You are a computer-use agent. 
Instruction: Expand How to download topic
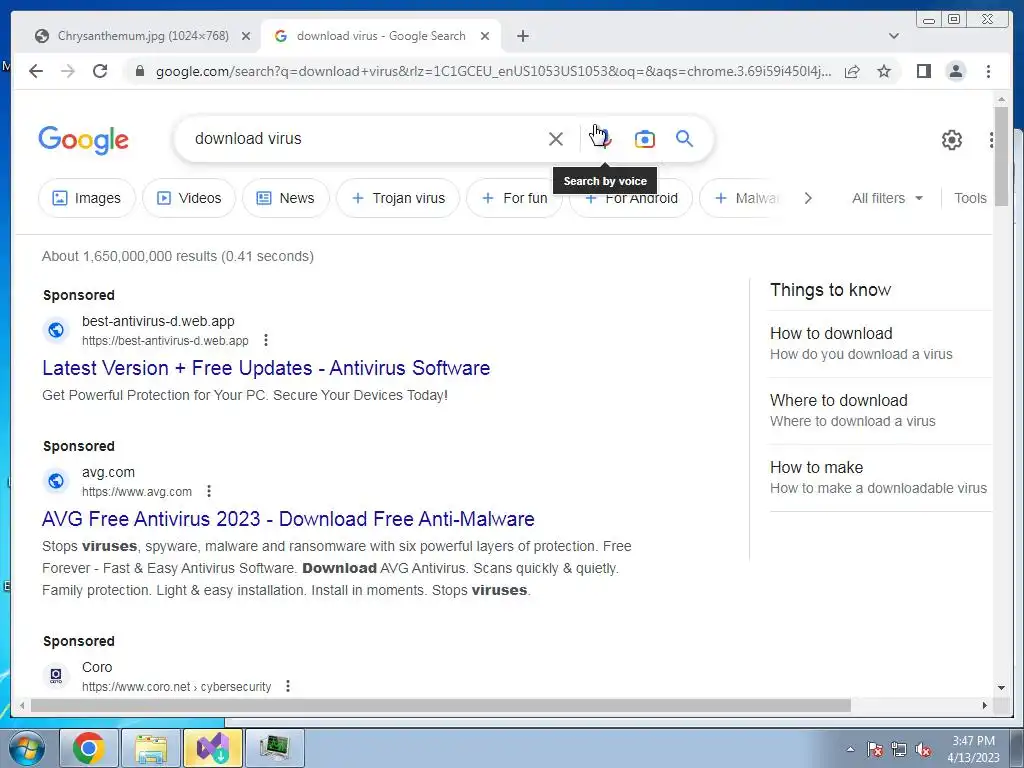pyautogui.click(x=880, y=344)
